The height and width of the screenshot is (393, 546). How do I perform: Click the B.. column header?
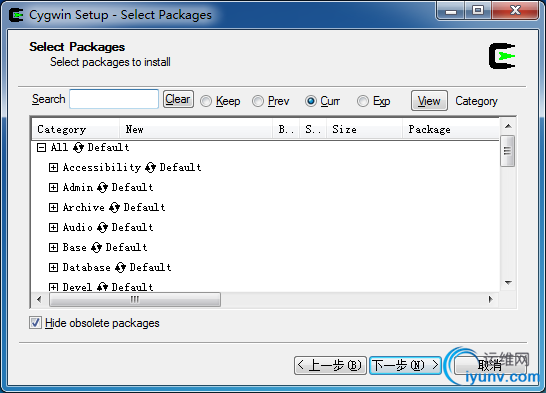pos(286,129)
